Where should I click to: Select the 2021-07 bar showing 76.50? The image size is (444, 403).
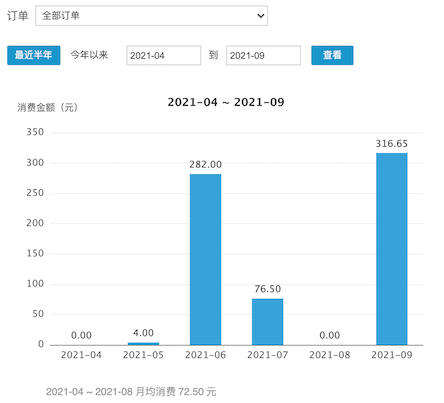267,322
